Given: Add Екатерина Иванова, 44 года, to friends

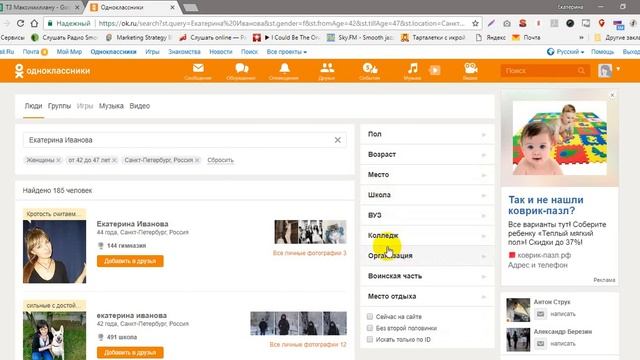Looking at the screenshot, I should (130, 261).
